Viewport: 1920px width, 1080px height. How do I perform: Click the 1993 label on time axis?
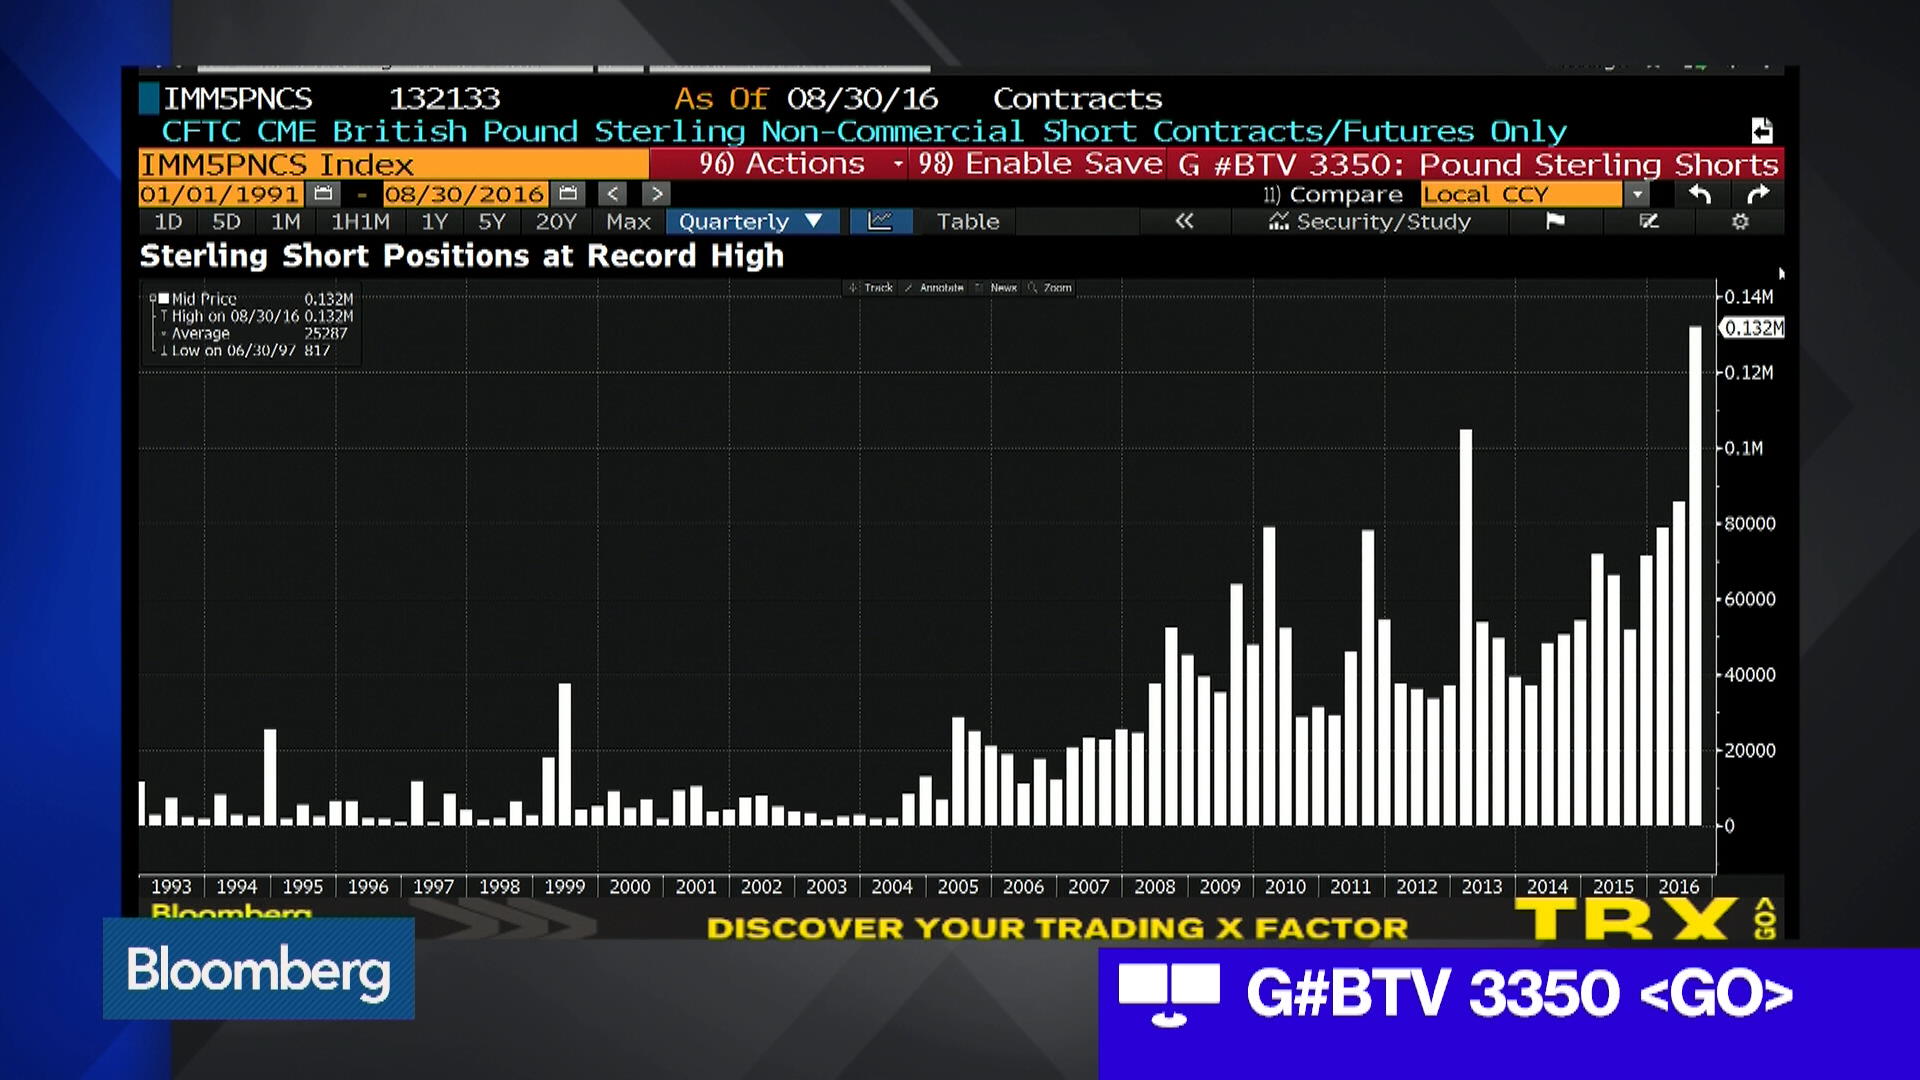(x=171, y=886)
